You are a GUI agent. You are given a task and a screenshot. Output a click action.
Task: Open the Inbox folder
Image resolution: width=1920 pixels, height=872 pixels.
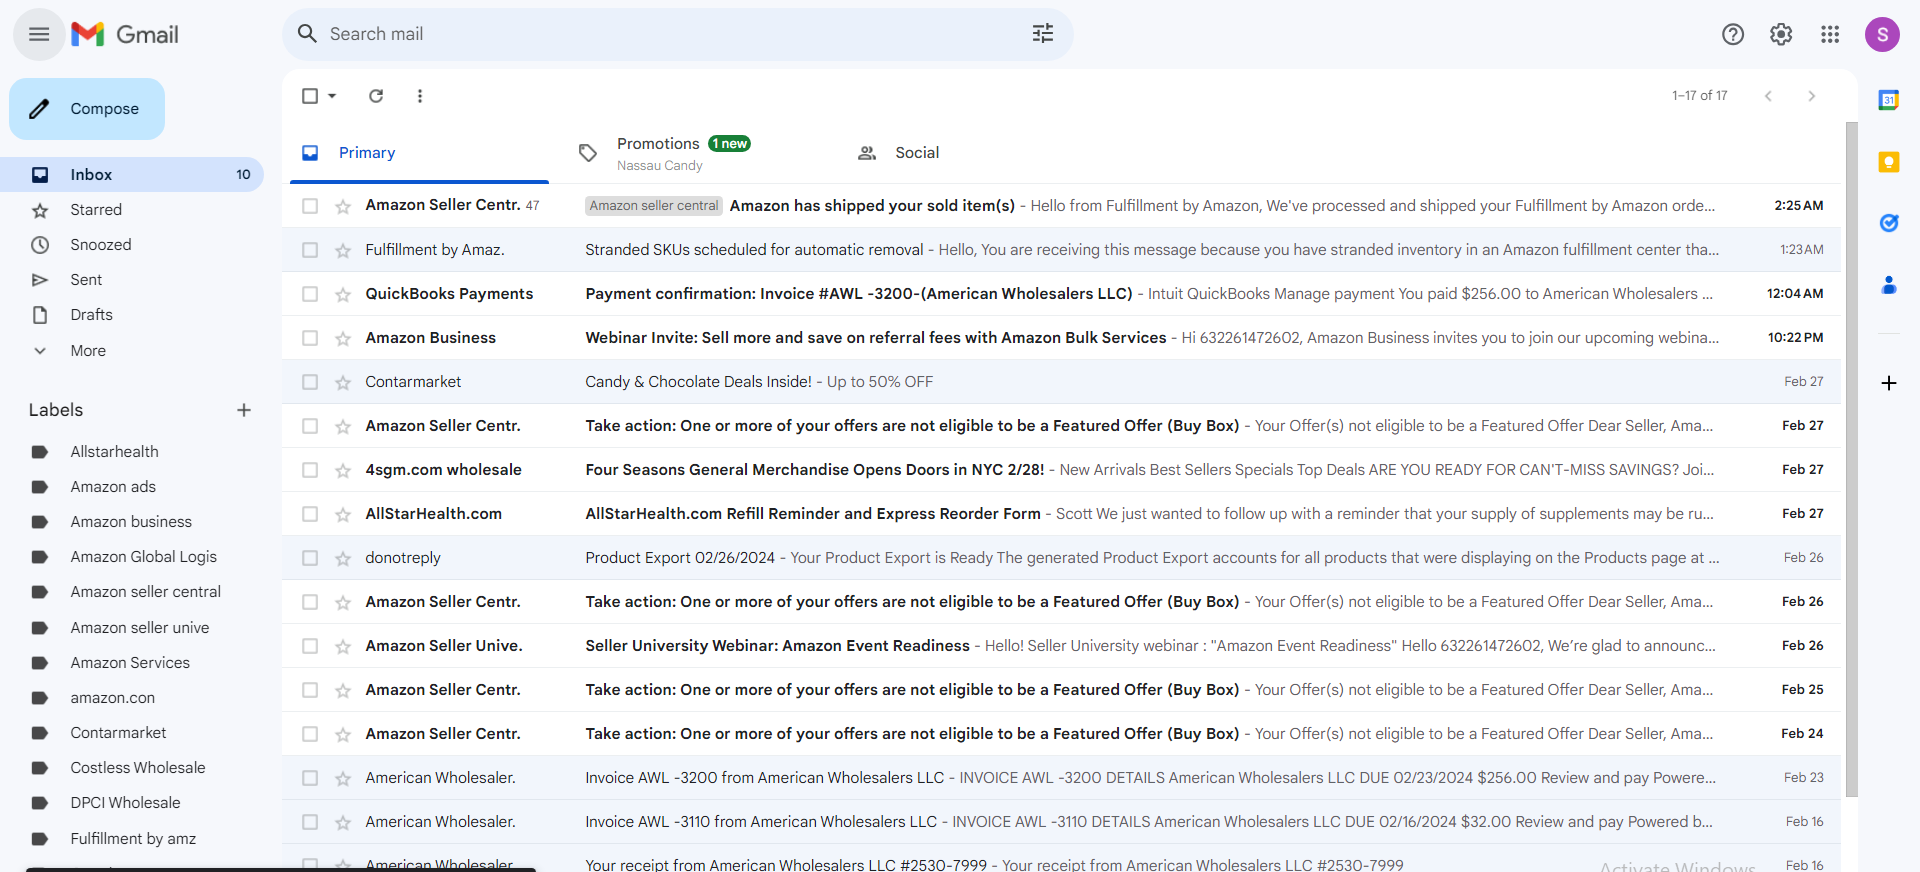[132, 174]
